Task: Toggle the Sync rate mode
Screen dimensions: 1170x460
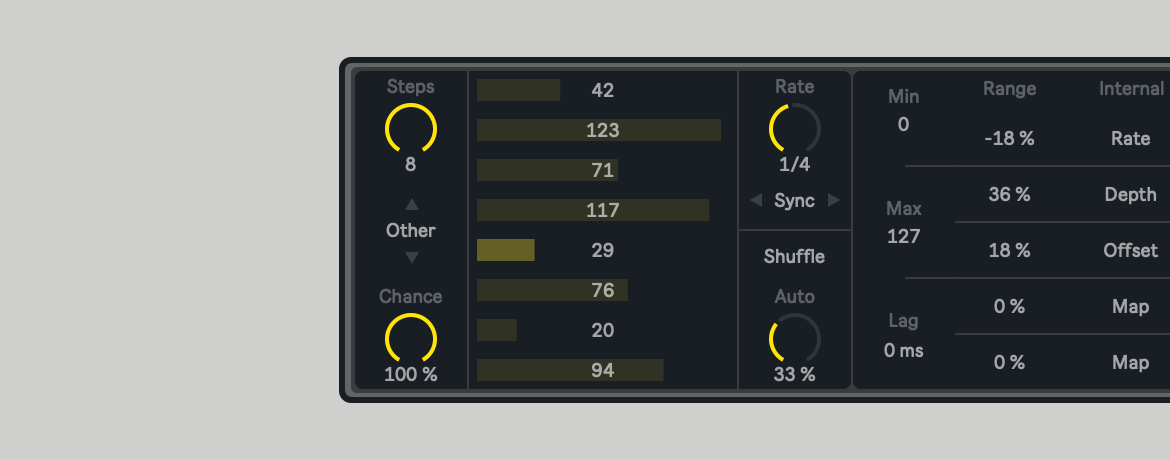Action: (x=795, y=201)
